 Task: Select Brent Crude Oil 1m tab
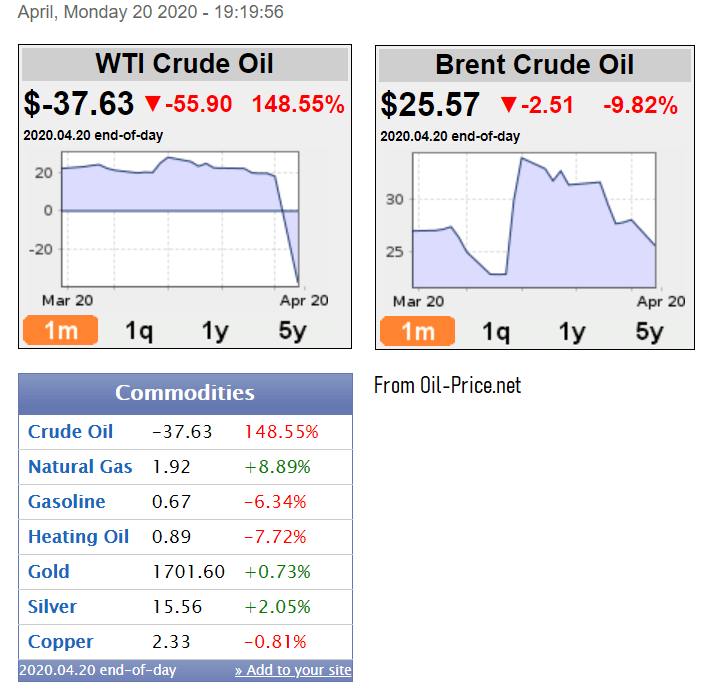[417, 331]
